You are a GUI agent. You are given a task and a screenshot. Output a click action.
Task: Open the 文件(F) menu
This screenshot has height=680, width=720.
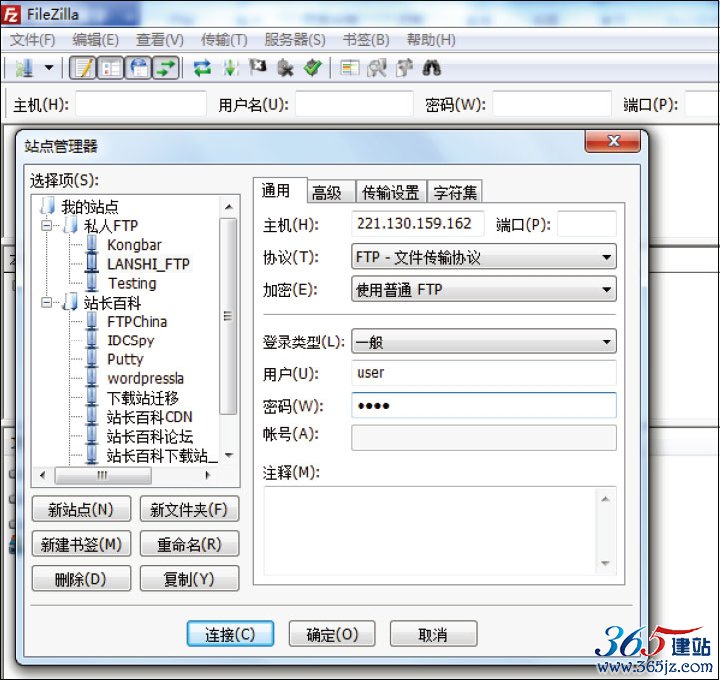[x=33, y=40]
